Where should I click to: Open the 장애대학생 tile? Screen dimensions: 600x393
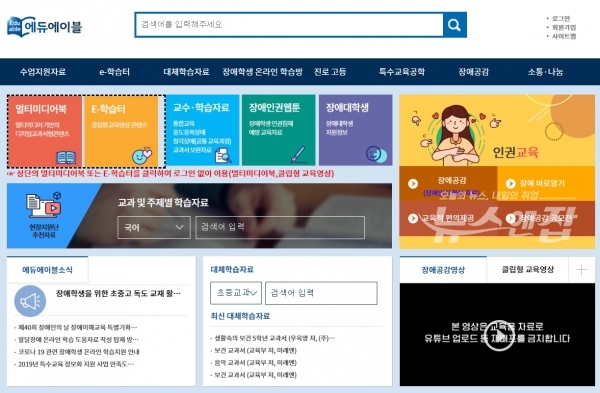click(355, 130)
